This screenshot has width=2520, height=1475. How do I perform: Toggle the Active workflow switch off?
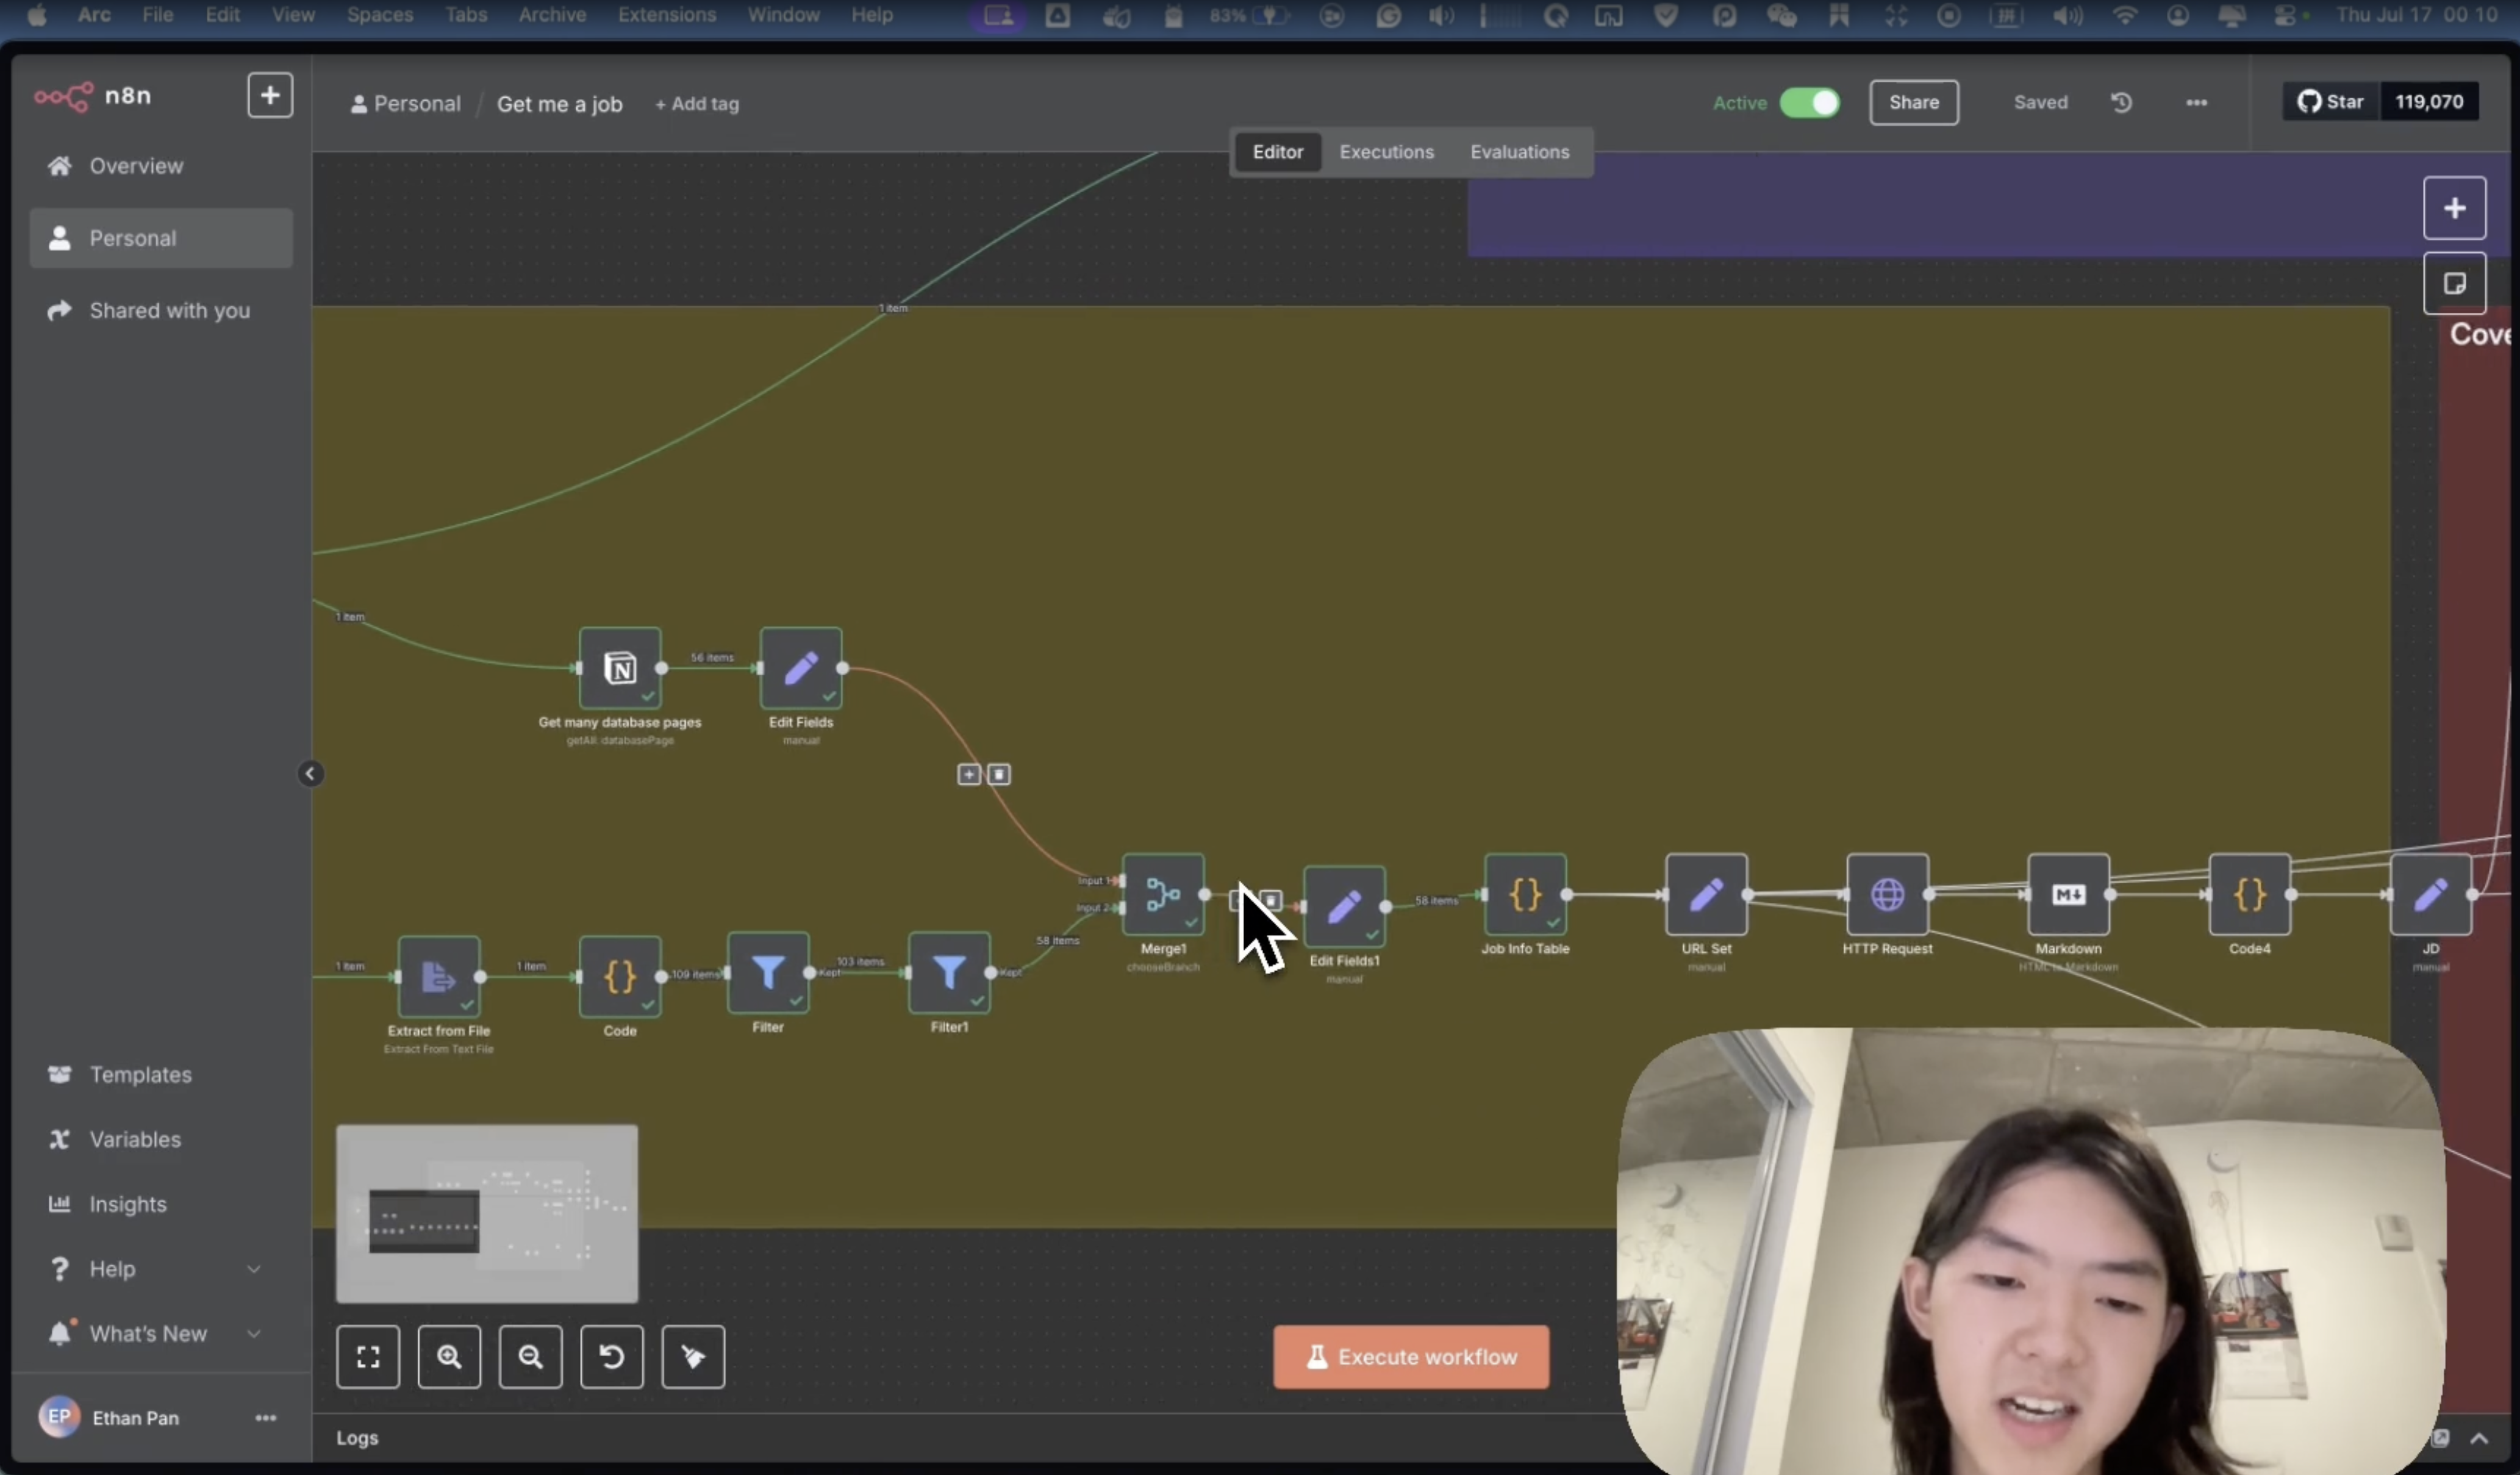(1809, 103)
